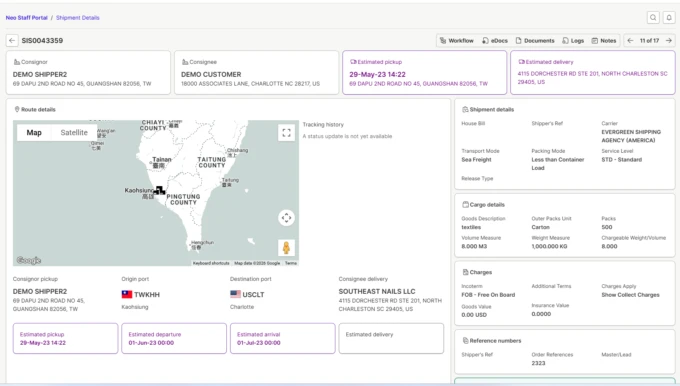Open the Workflow tab

(x=457, y=40)
